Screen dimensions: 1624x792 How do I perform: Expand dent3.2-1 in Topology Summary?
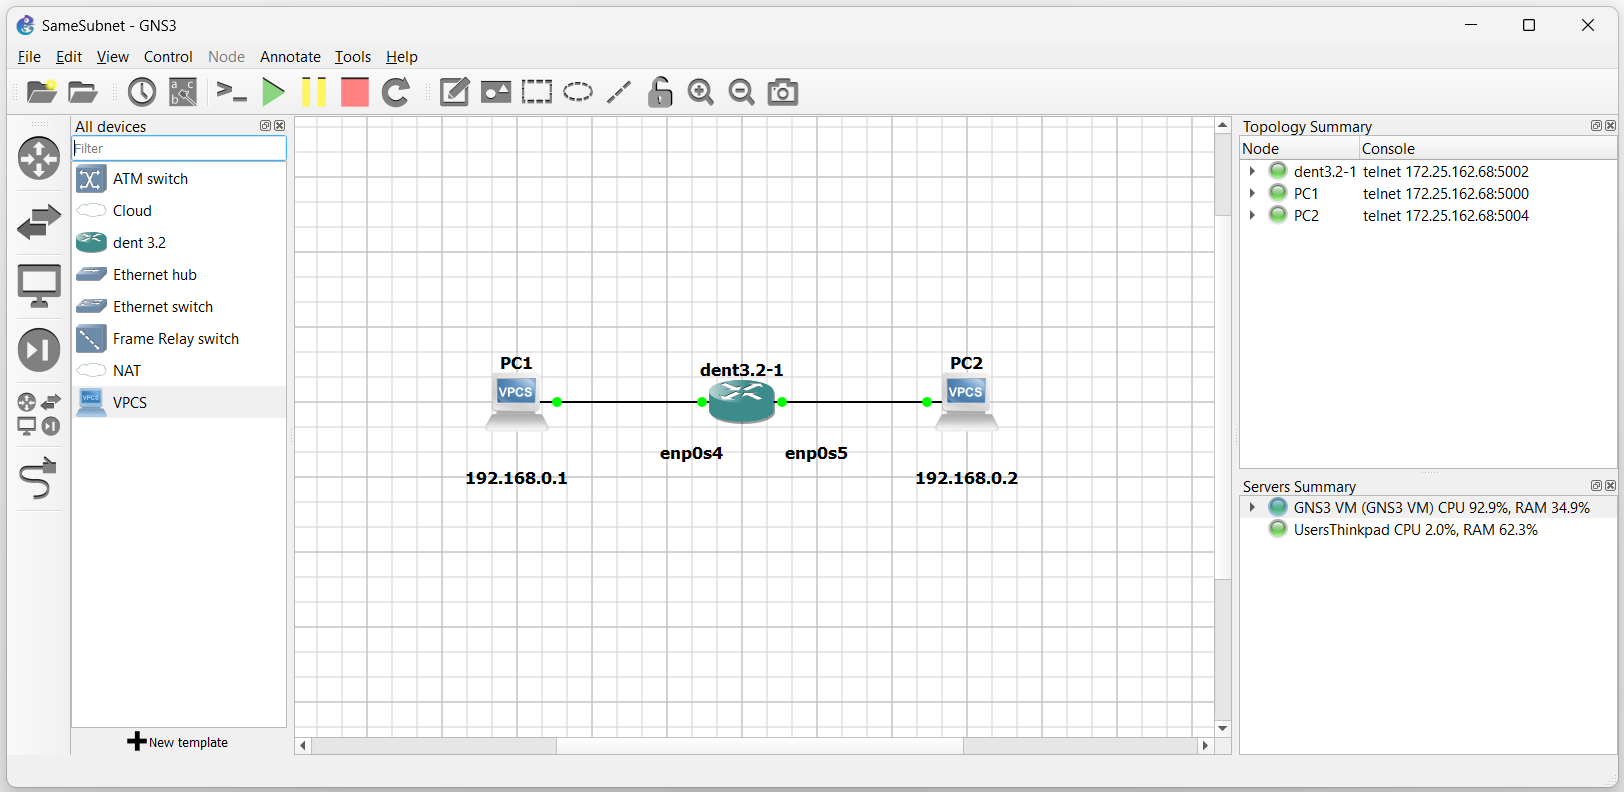[1252, 171]
